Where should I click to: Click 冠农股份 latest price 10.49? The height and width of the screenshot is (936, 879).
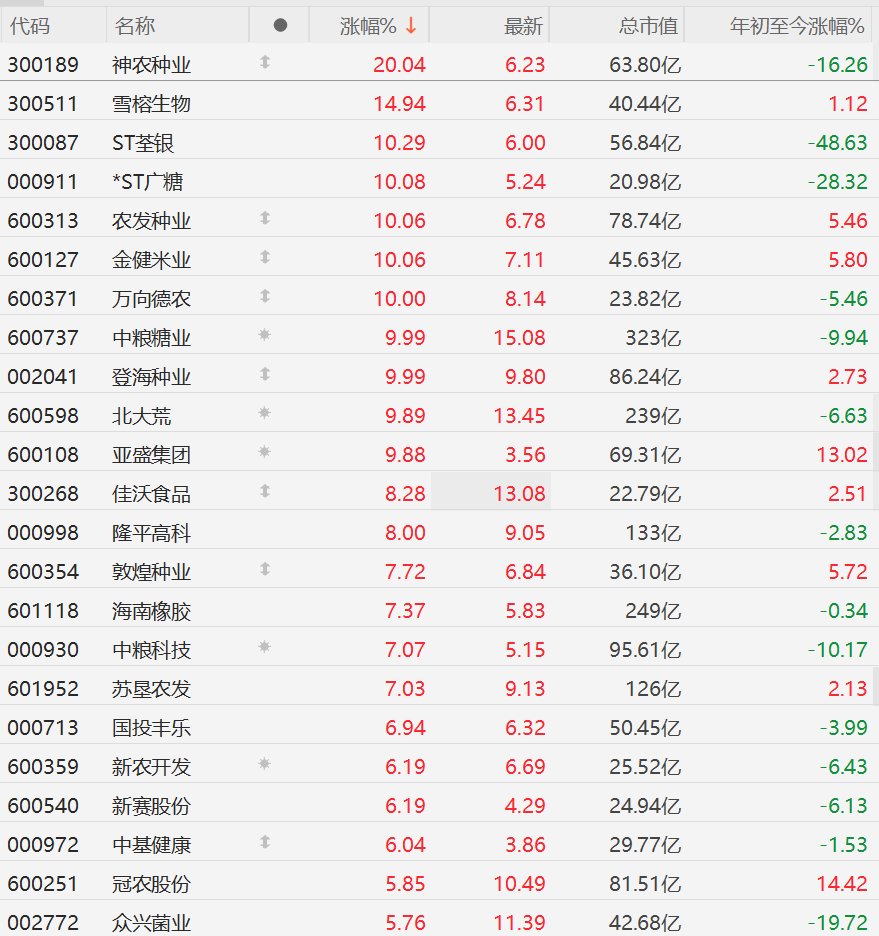(x=519, y=883)
